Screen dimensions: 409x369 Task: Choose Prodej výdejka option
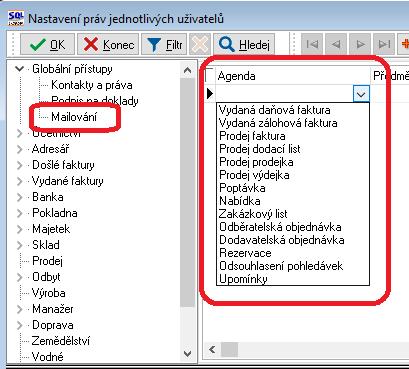point(254,175)
